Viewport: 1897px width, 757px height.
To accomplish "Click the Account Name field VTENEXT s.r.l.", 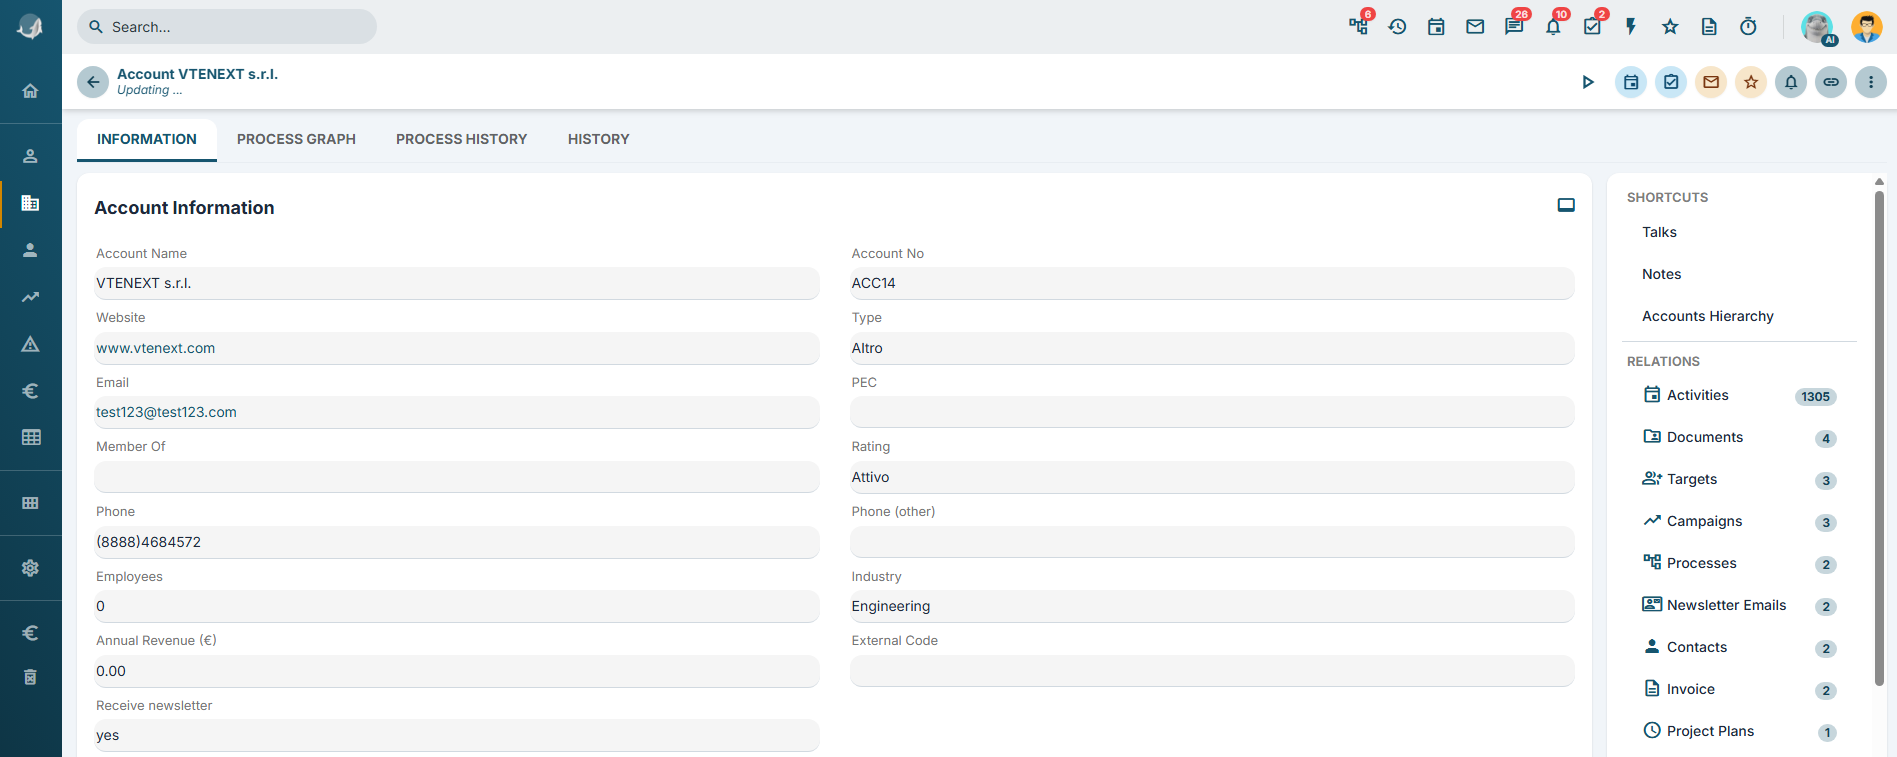I will pos(457,283).
